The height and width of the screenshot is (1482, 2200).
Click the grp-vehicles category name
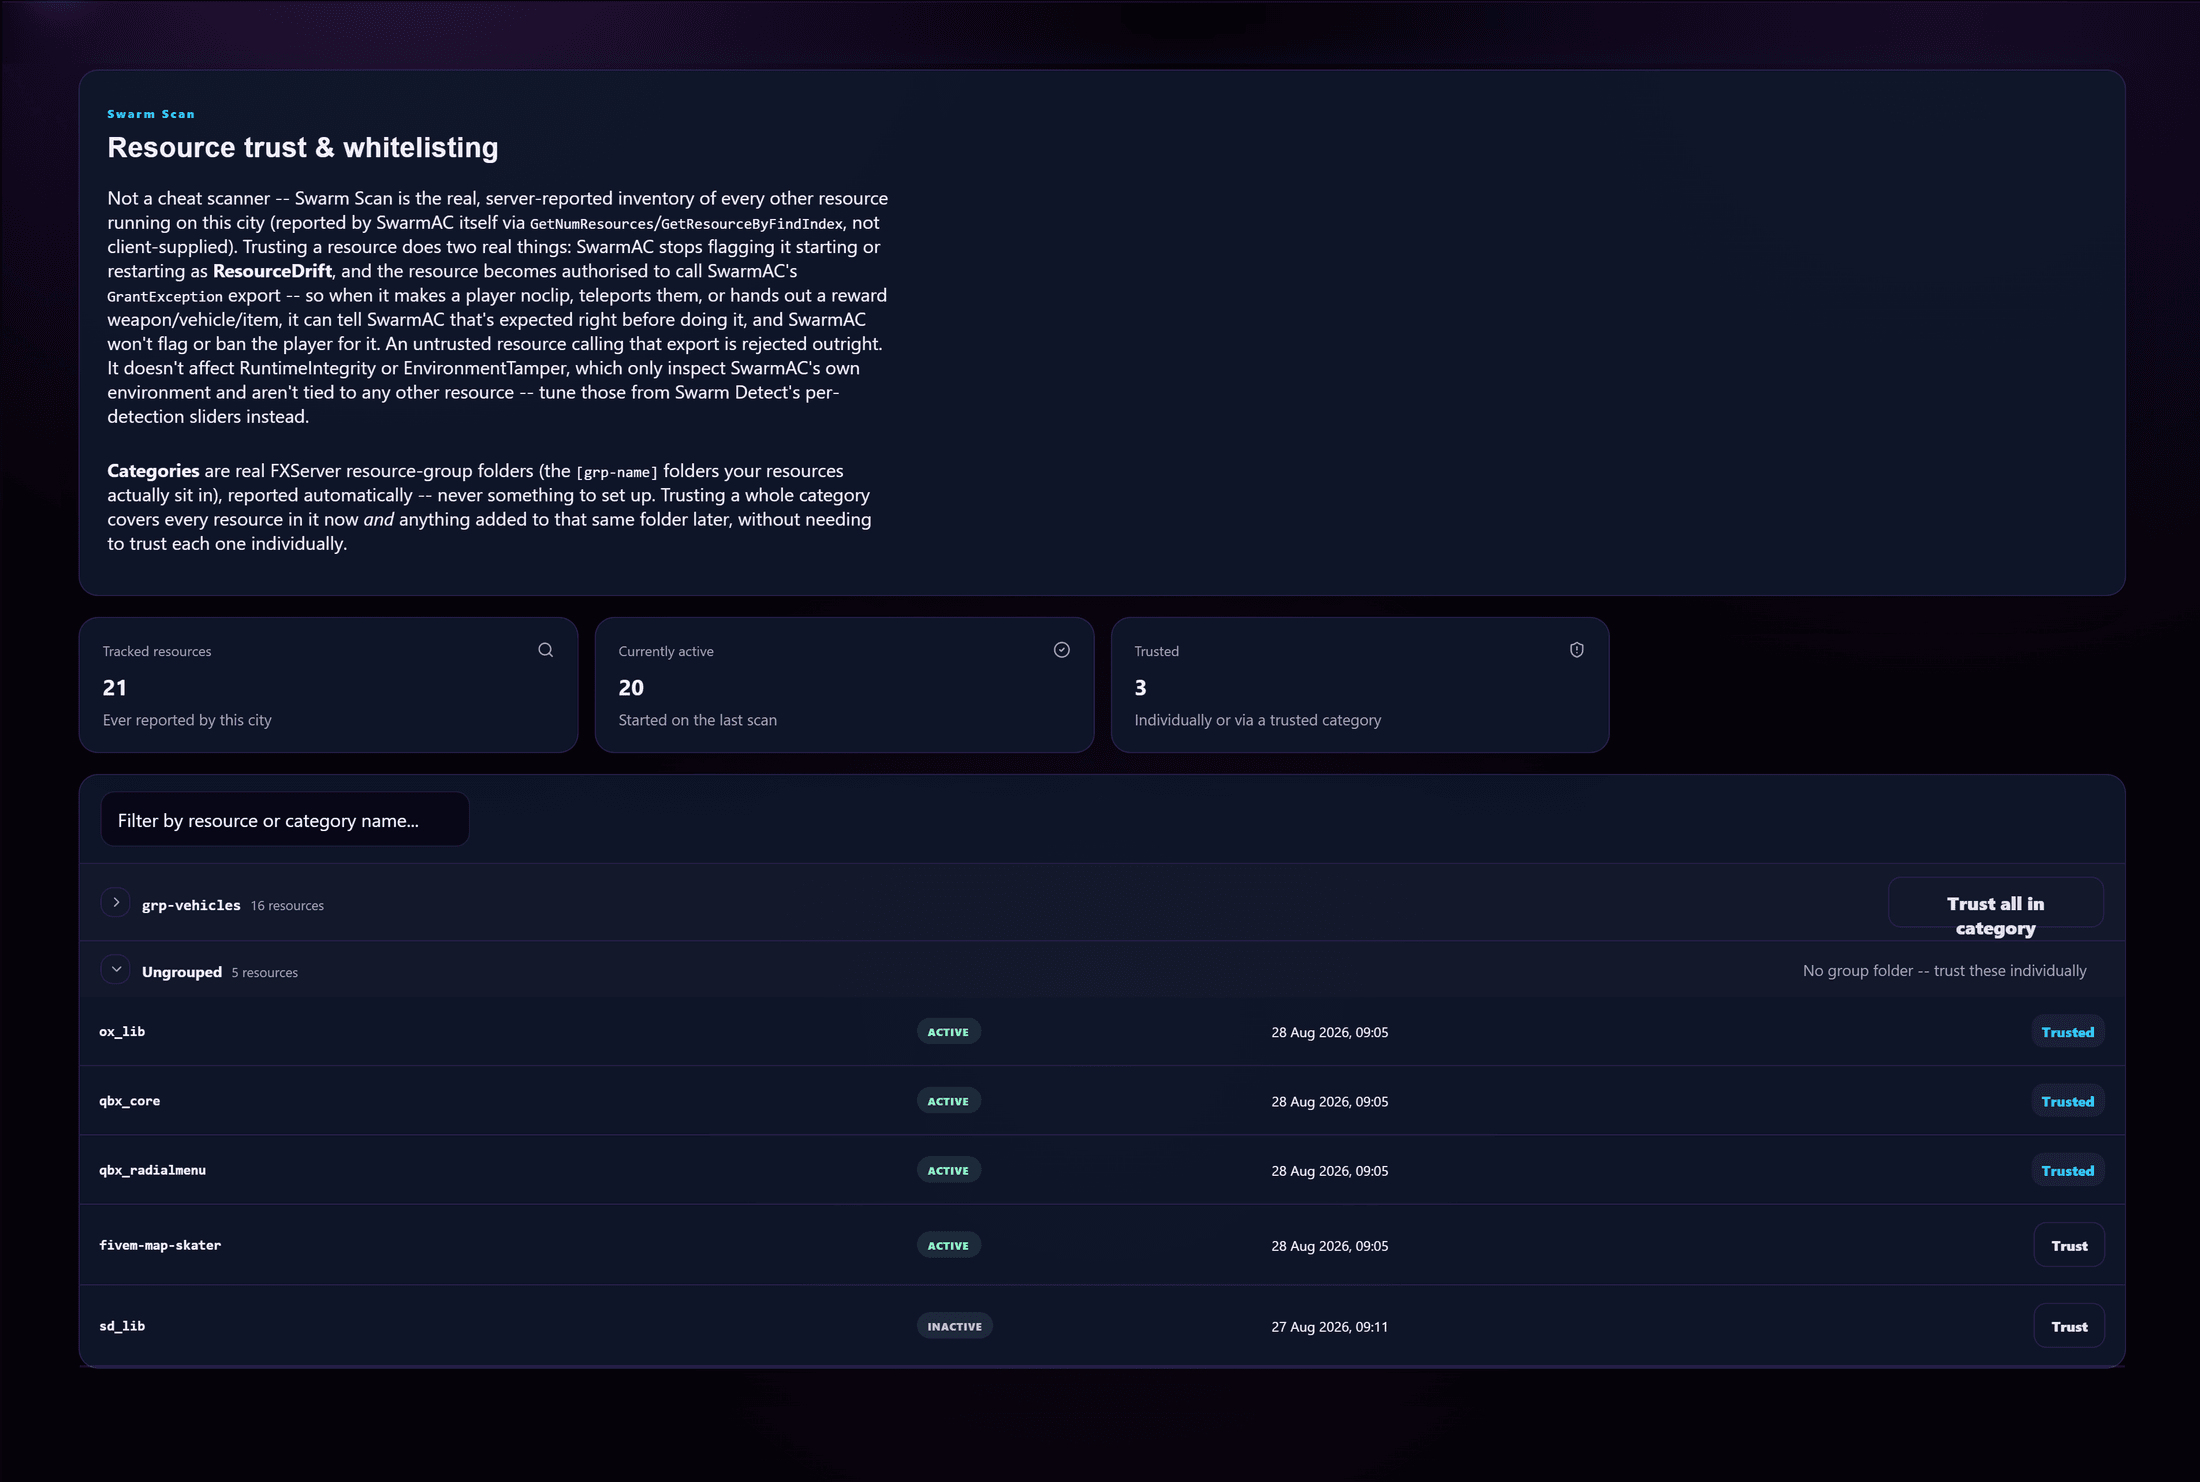pyautogui.click(x=191, y=905)
